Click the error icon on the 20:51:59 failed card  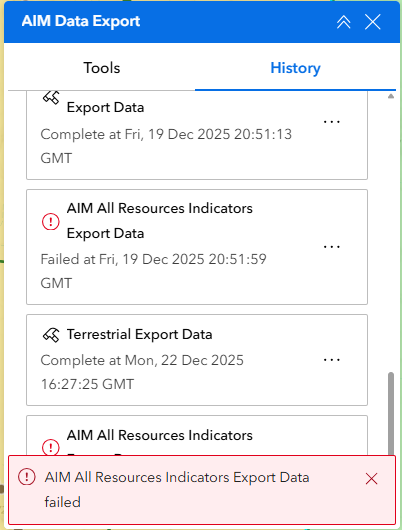coord(51,222)
